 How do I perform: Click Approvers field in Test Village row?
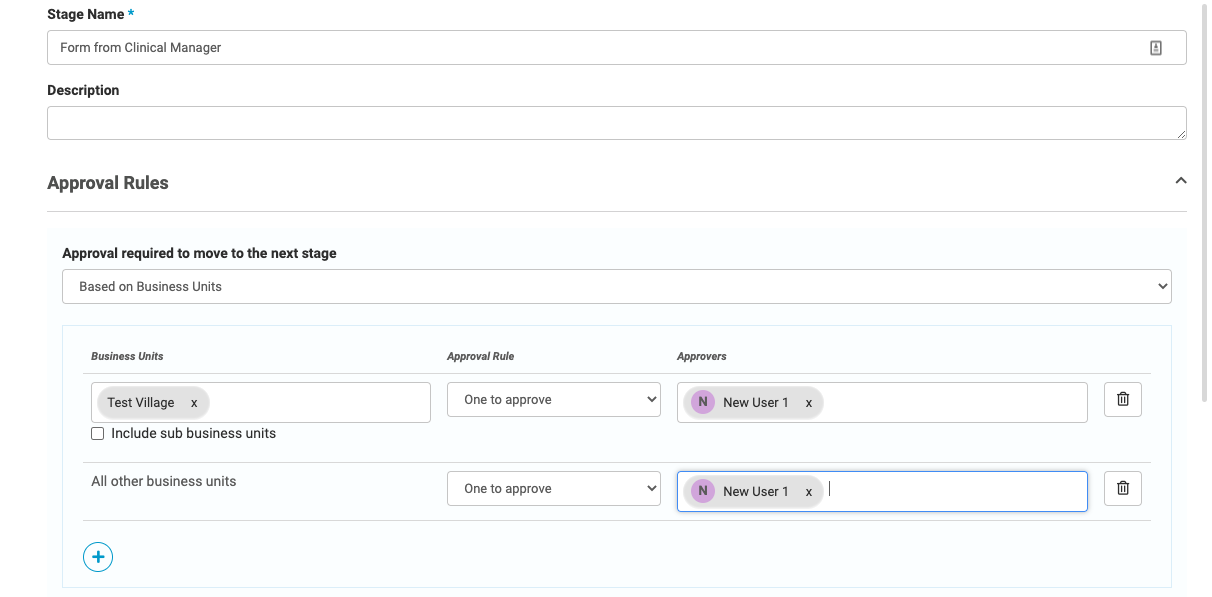882,402
